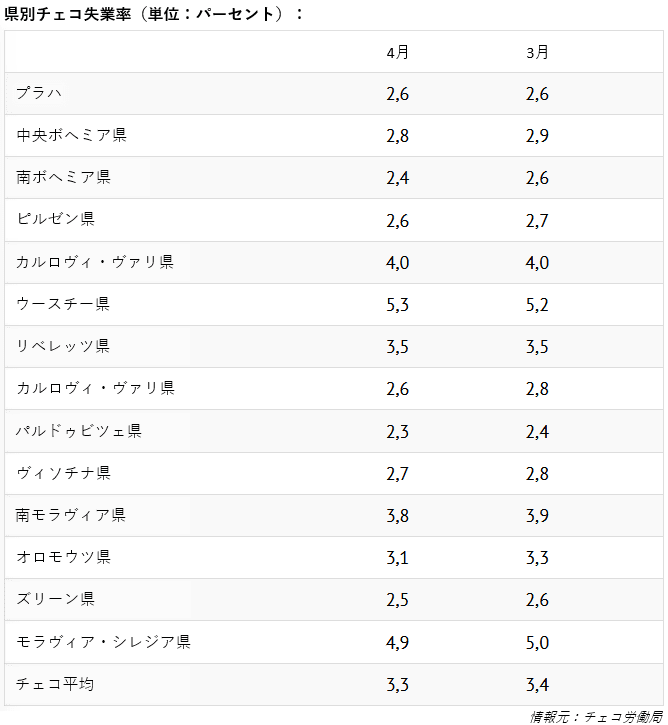Select the 南モラヴィア県 row label
The image size is (668, 725).
(x=71, y=515)
